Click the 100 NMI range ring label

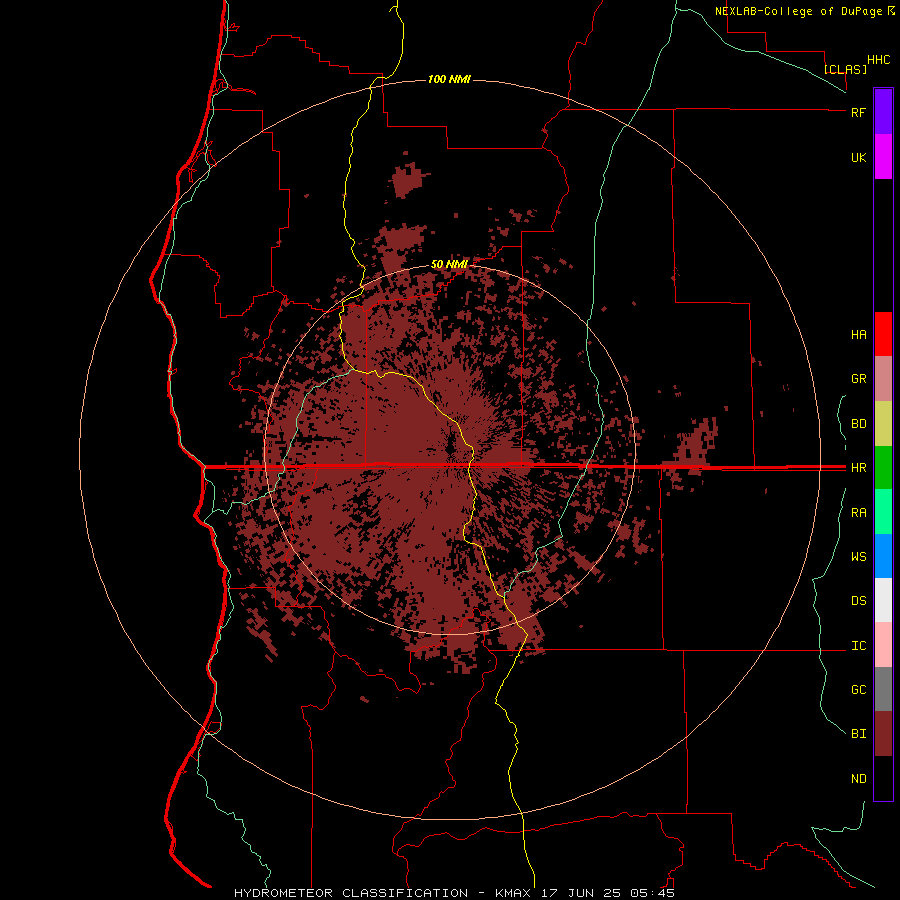coord(449,79)
